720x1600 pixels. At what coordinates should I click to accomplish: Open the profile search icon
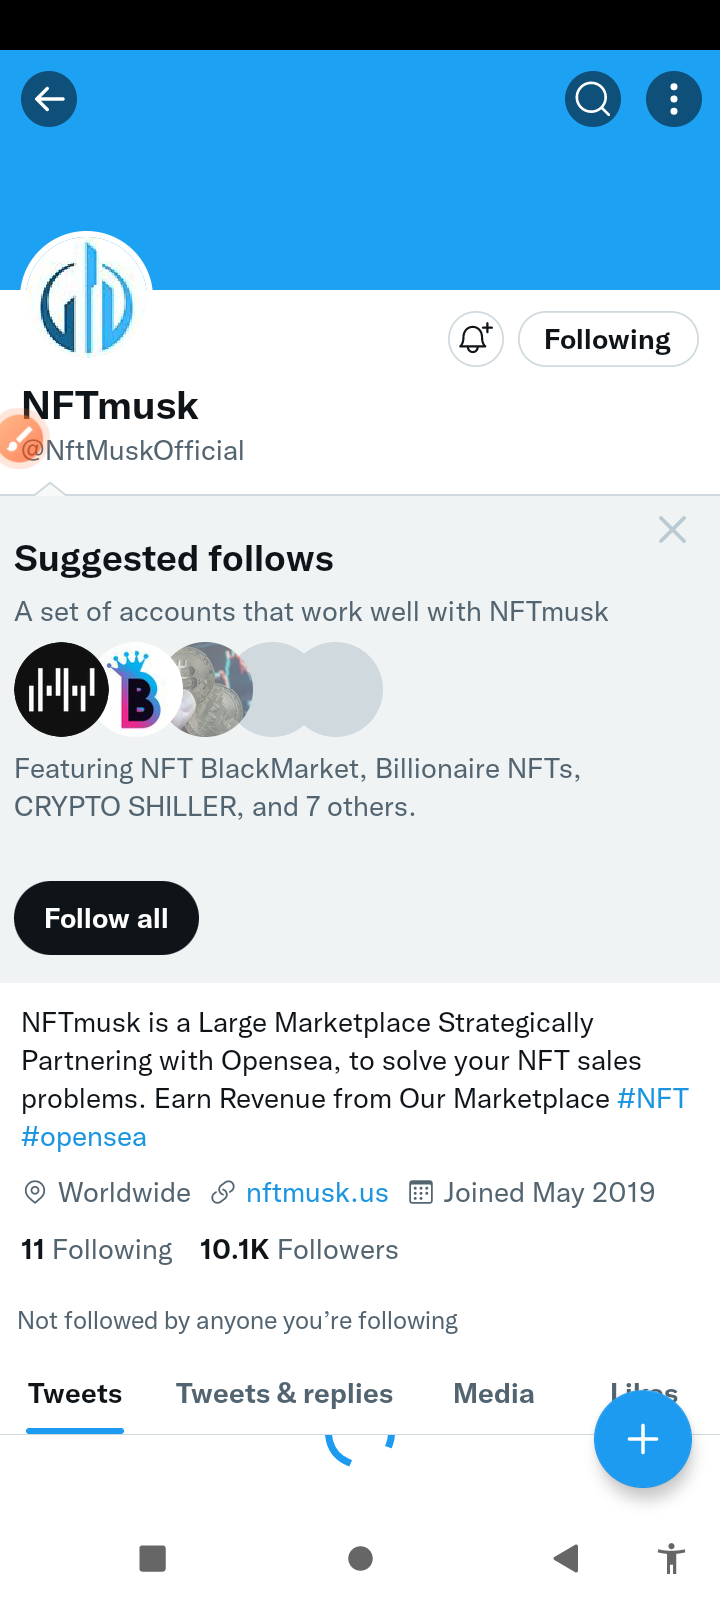[593, 99]
